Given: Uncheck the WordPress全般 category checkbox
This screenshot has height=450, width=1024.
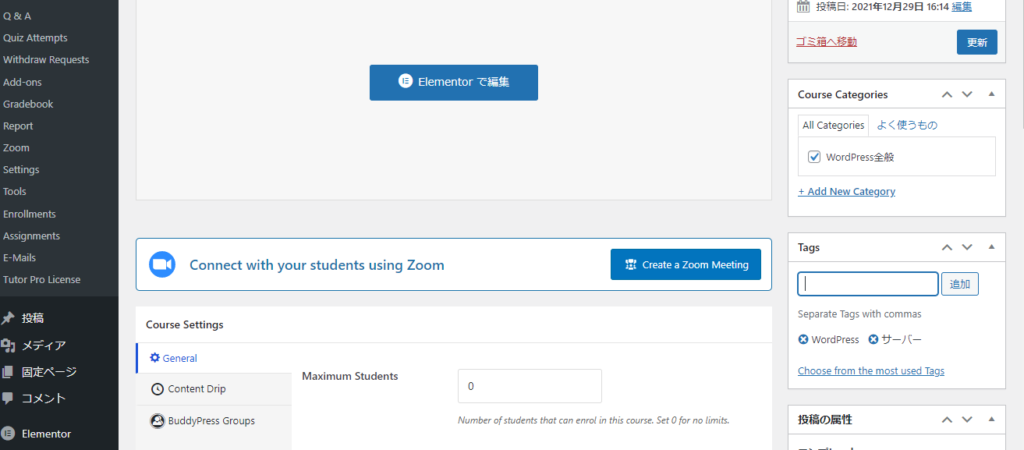Looking at the screenshot, I should click(815, 157).
